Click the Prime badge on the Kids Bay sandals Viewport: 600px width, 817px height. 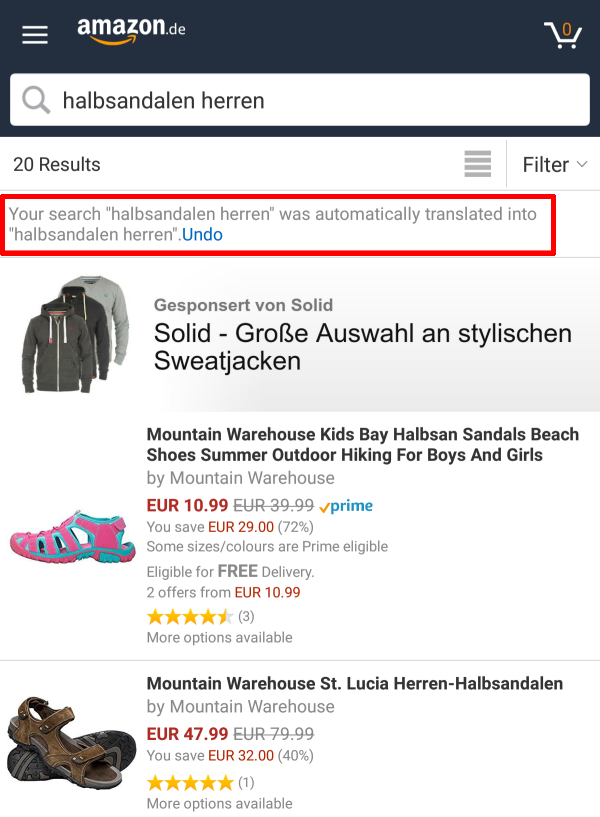point(345,506)
